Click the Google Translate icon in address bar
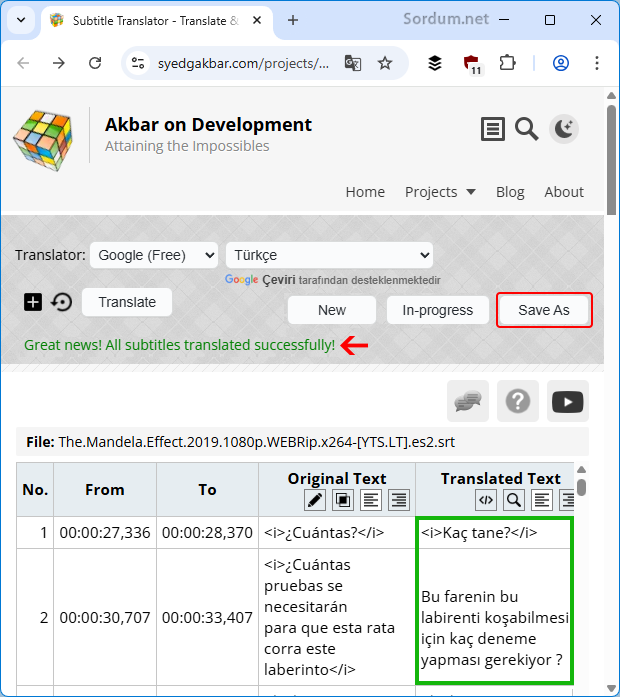 point(353,63)
